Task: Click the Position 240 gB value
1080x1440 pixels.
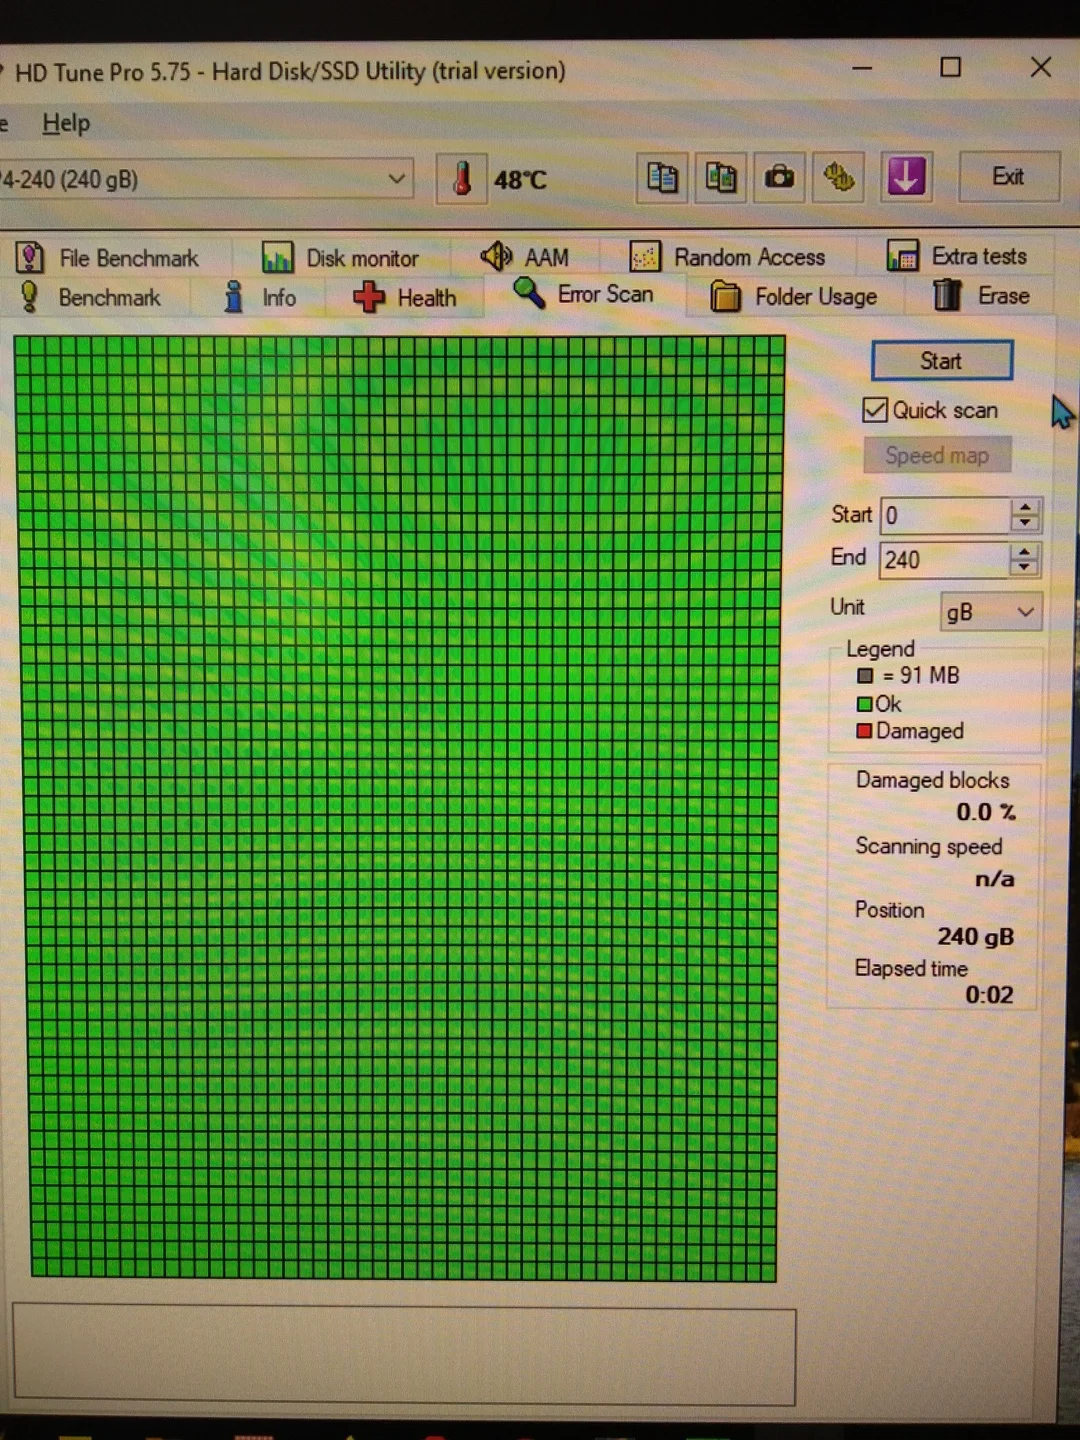Action: 975,937
